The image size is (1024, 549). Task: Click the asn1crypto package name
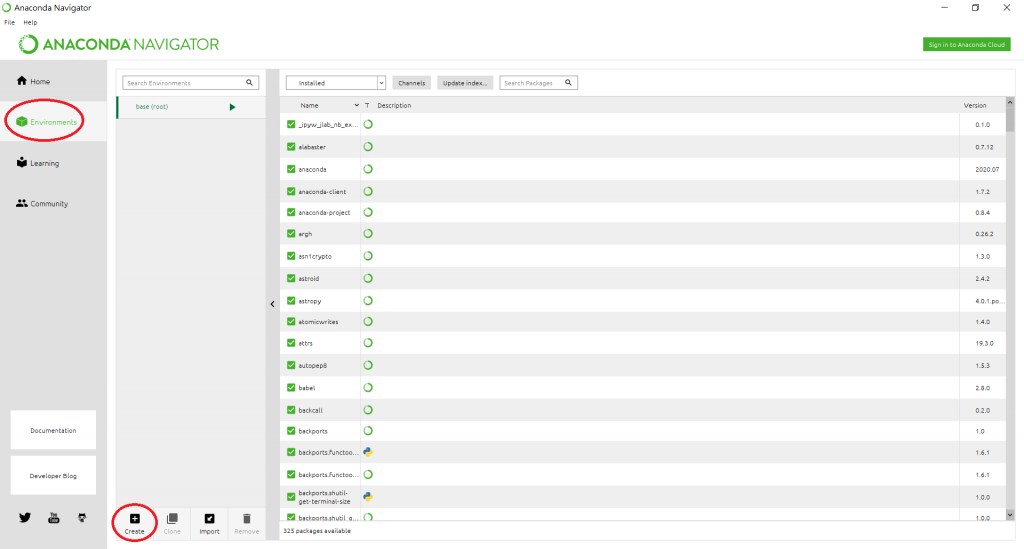coord(315,256)
